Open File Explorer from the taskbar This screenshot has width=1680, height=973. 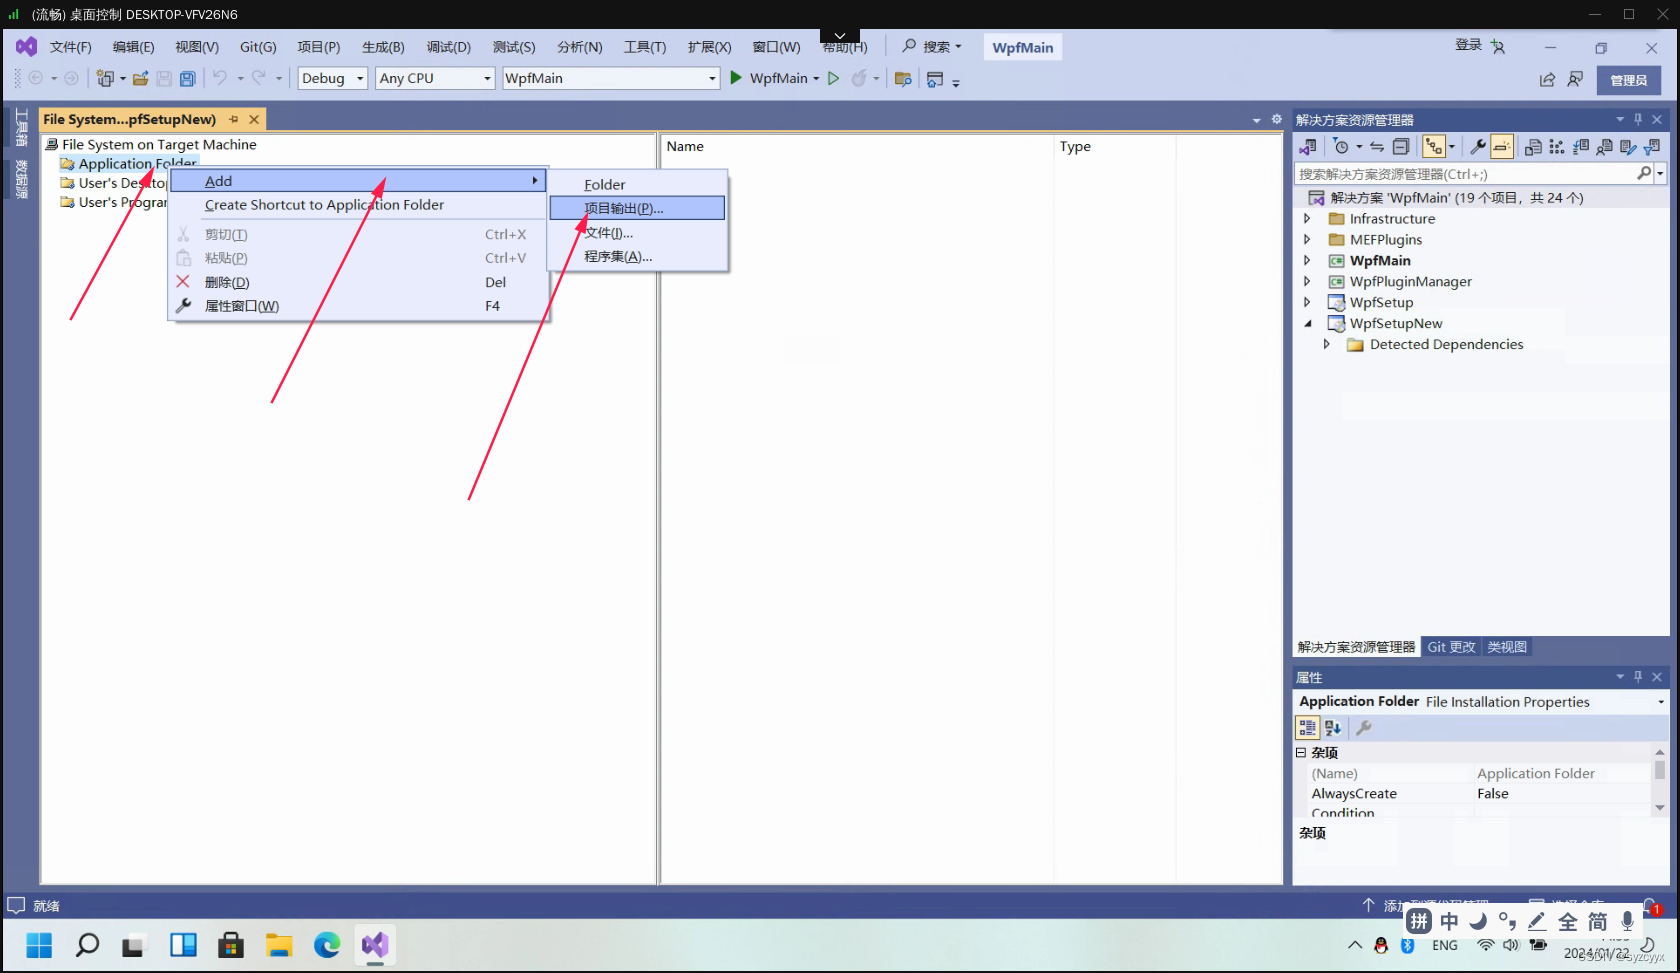[279, 945]
